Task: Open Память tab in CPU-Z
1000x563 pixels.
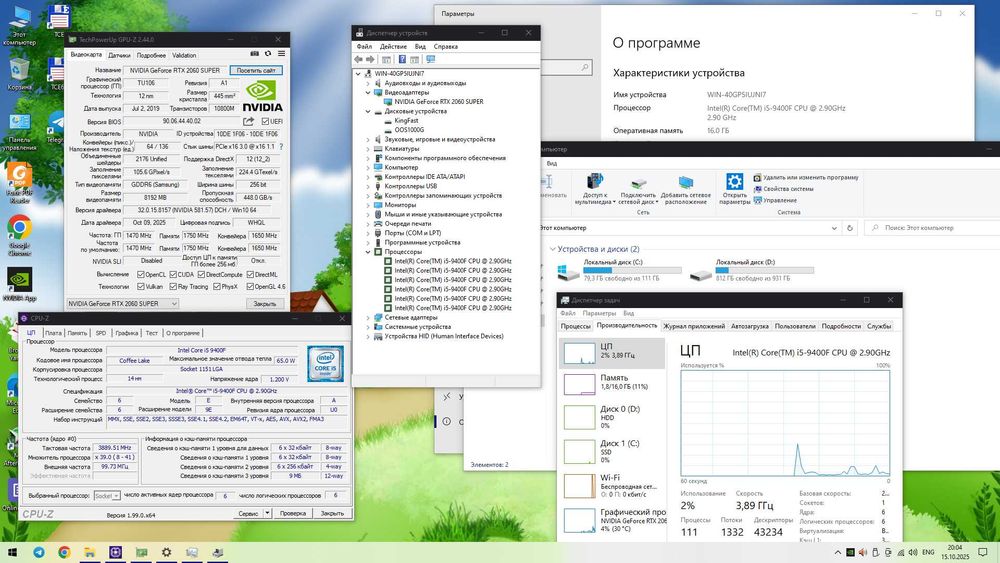Action: pos(77,333)
